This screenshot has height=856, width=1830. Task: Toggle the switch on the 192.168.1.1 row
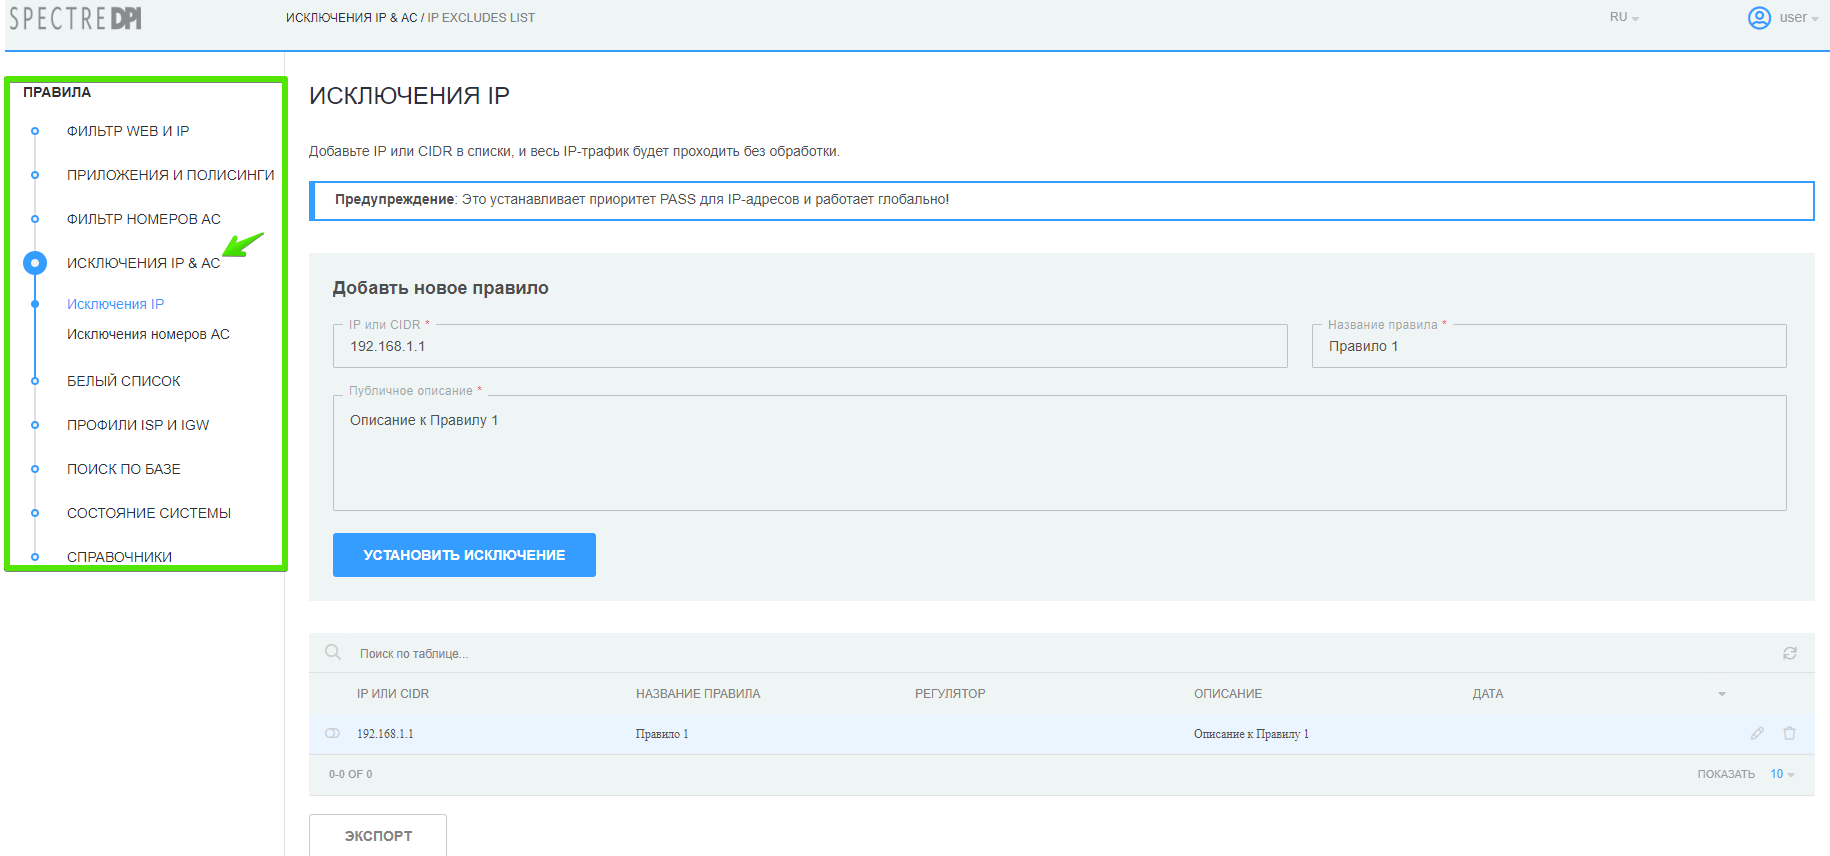(x=333, y=733)
